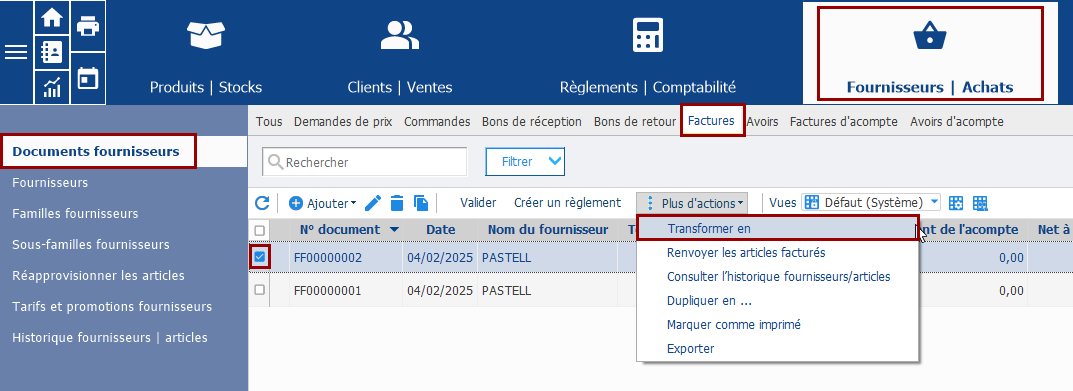The height and width of the screenshot is (391, 1073).
Task: Open Tarifs et promotions fournisseurs
Action: 112,306
